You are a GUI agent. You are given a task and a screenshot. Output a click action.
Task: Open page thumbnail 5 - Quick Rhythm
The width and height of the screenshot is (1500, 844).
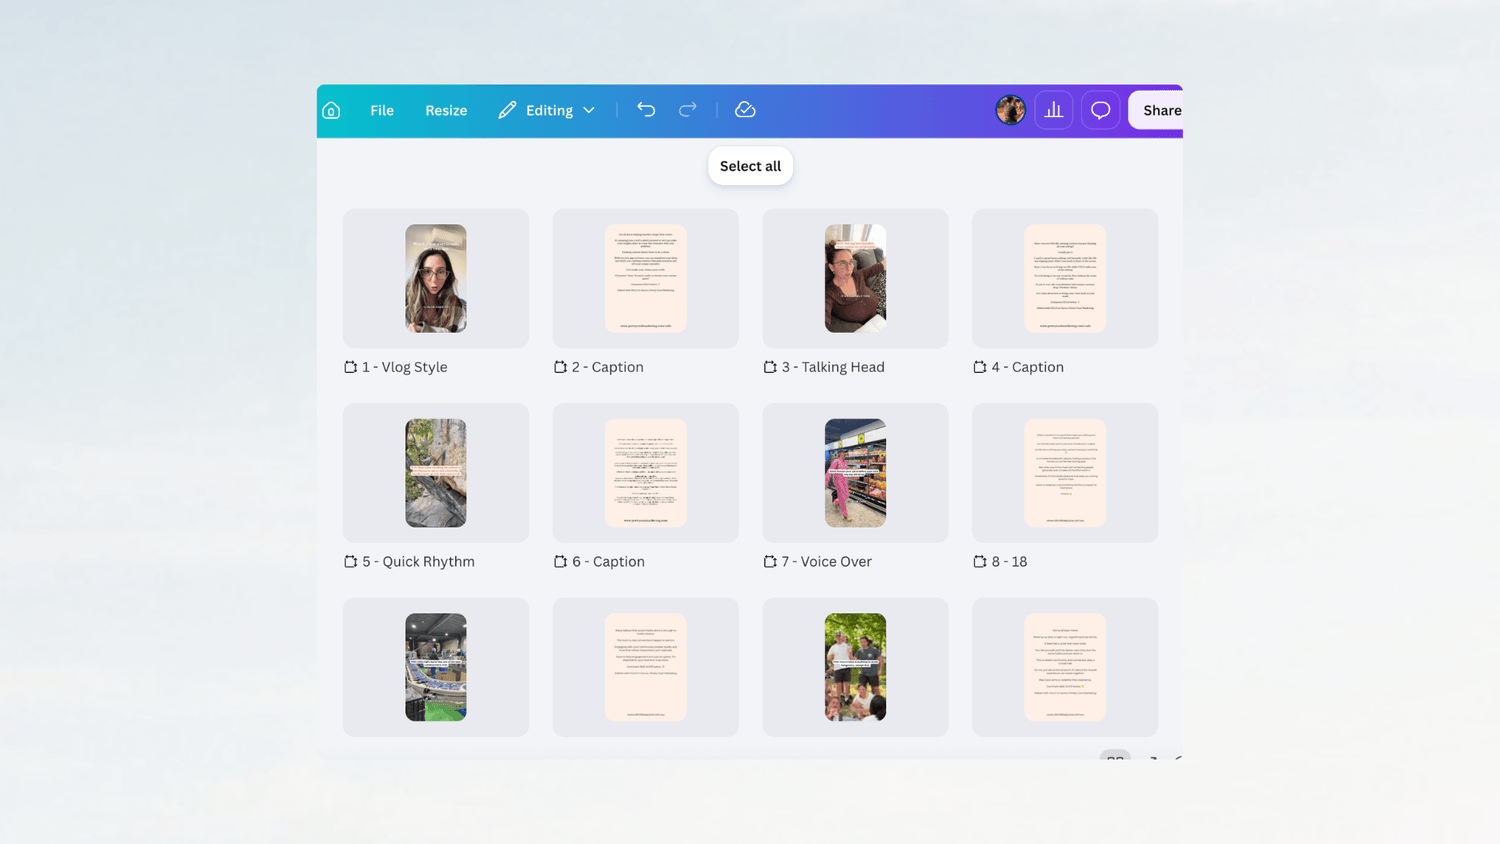436,473
